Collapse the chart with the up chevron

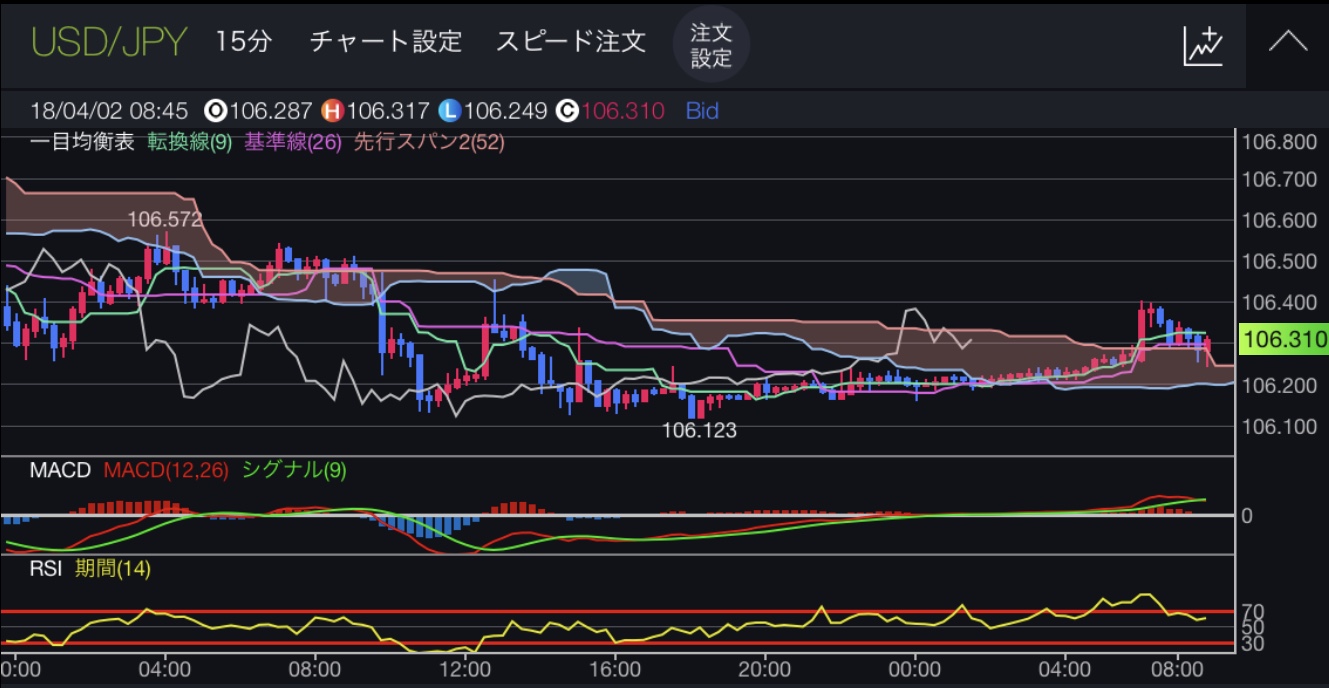(1288, 43)
